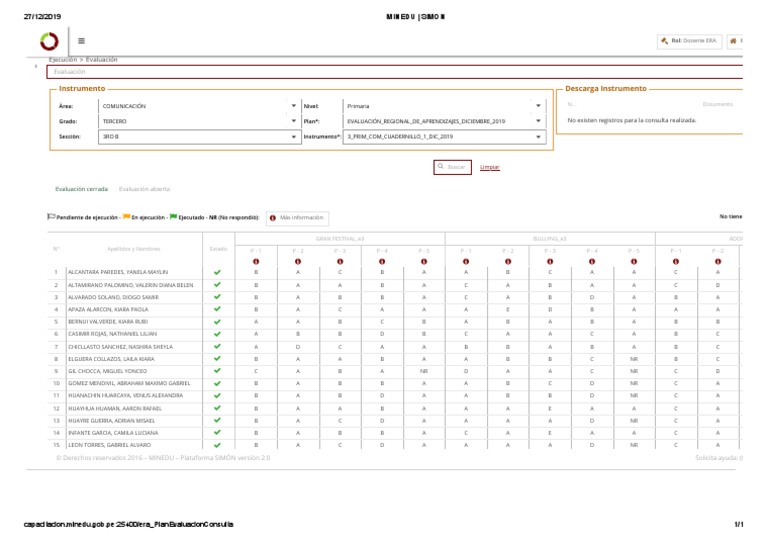Click info icon under BULLYING P-3 column
Viewport: 768px width, 543px height.
coord(549,262)
